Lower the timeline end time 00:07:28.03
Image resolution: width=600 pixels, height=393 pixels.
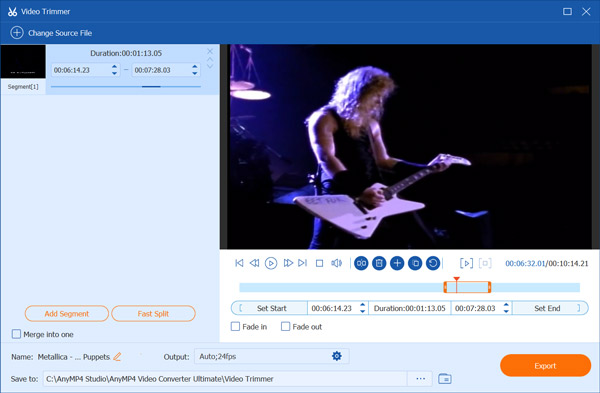[x=506, y=311]
